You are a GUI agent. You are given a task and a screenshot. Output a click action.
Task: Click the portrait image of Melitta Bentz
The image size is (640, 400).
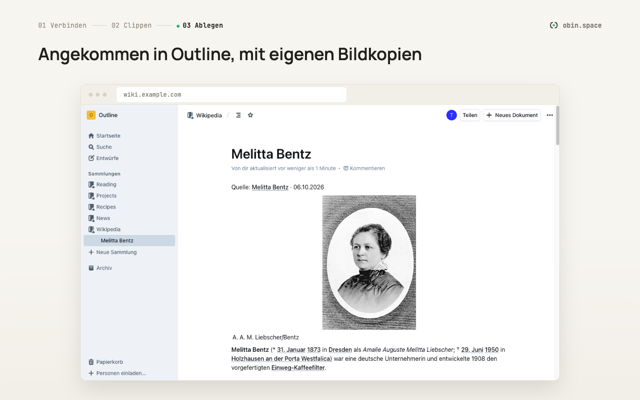[369, 262]
